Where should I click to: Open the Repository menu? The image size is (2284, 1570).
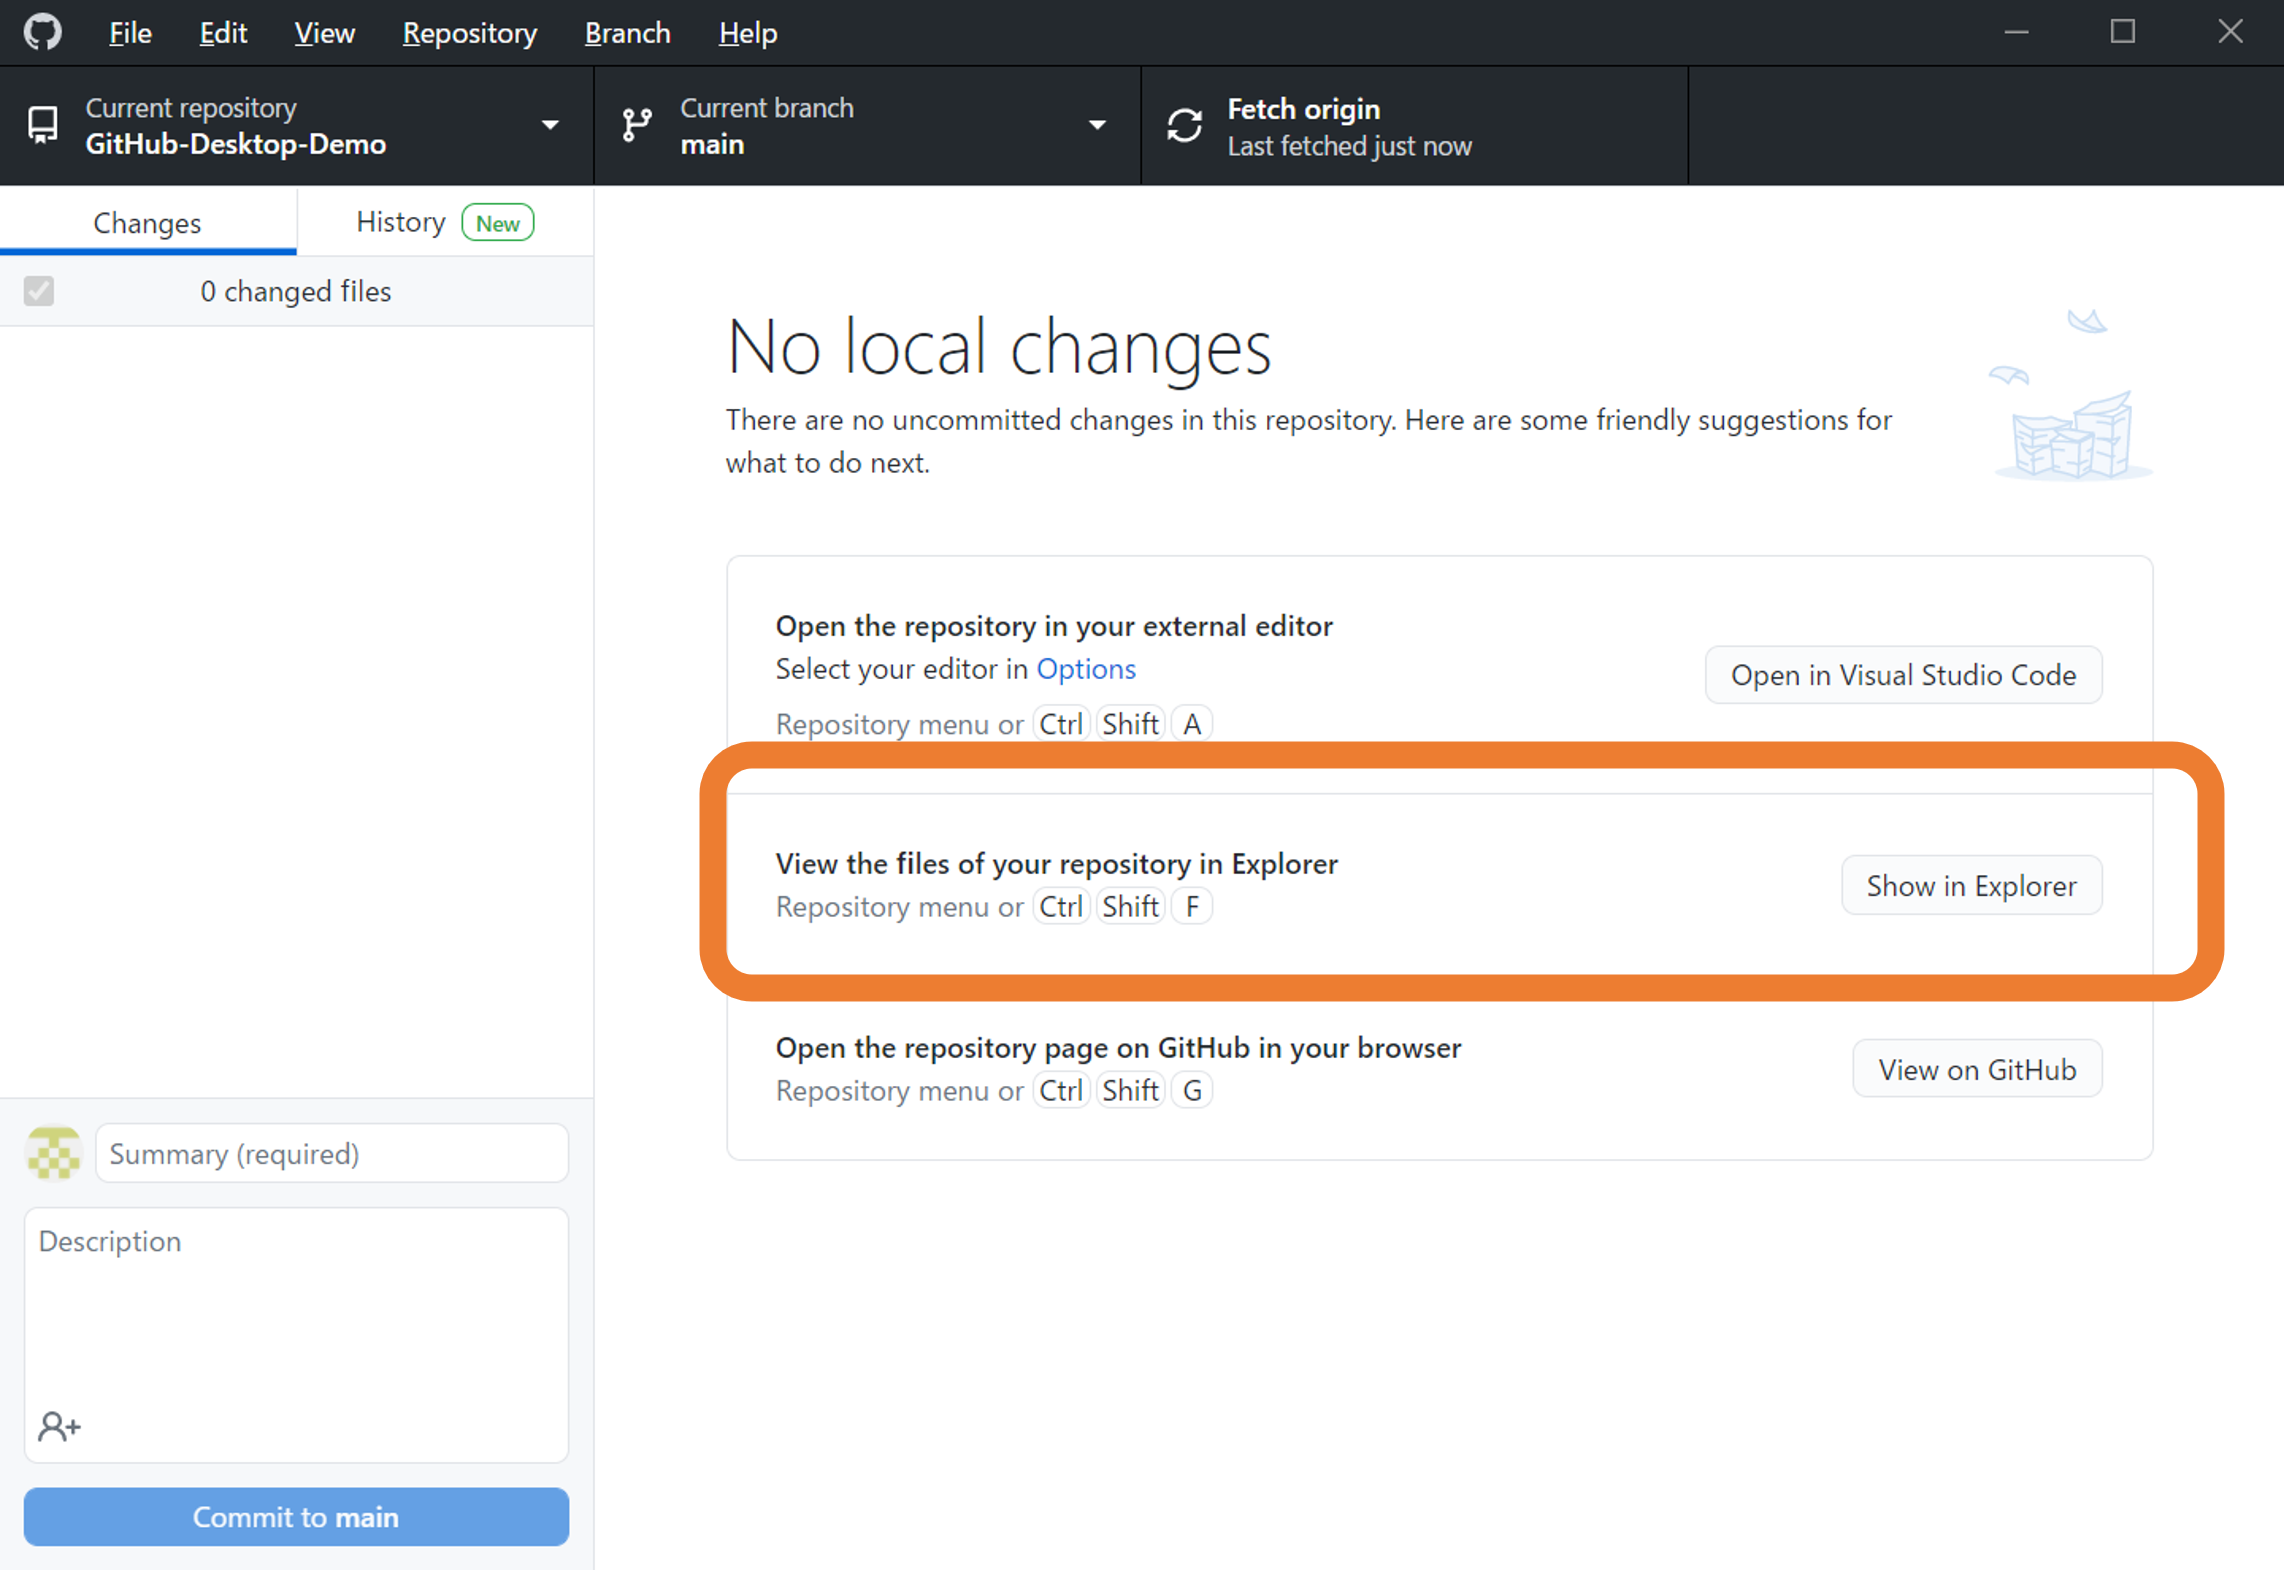tap(469, 33)
